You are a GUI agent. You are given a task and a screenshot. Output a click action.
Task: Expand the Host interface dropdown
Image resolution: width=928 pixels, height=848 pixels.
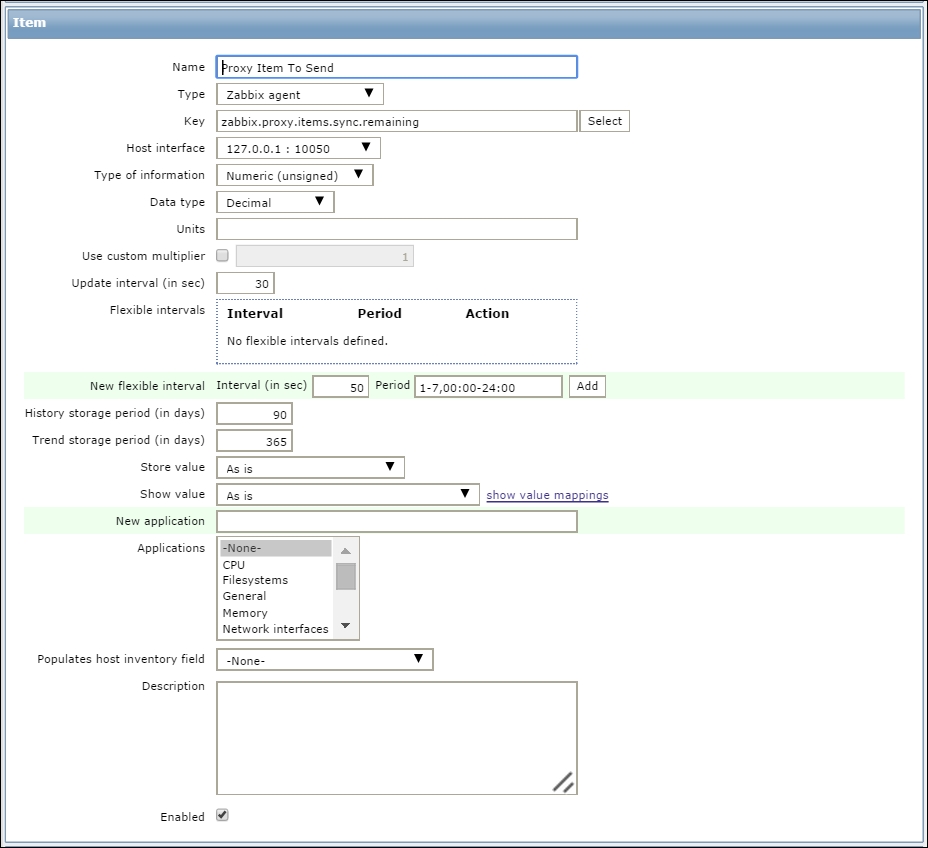point(298,148)
